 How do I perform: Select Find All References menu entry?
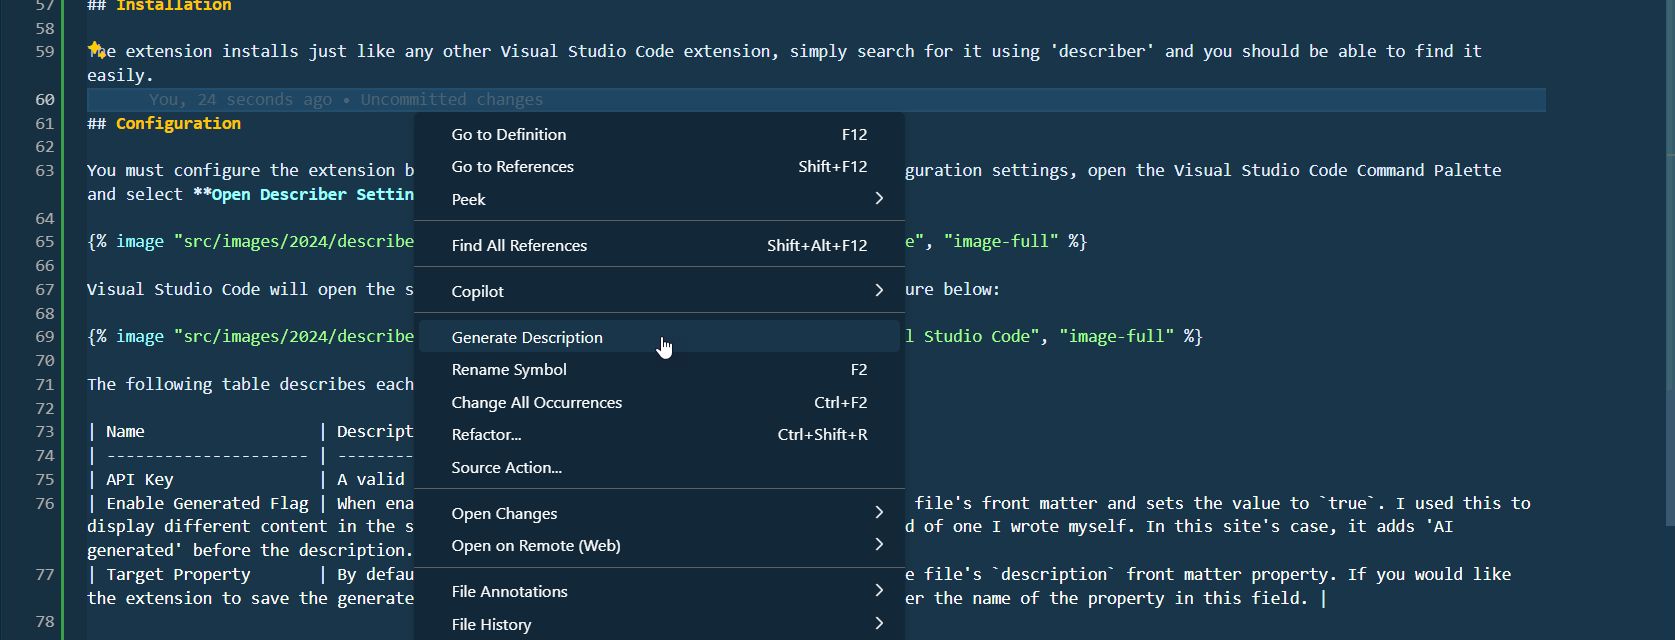(659, 245)
